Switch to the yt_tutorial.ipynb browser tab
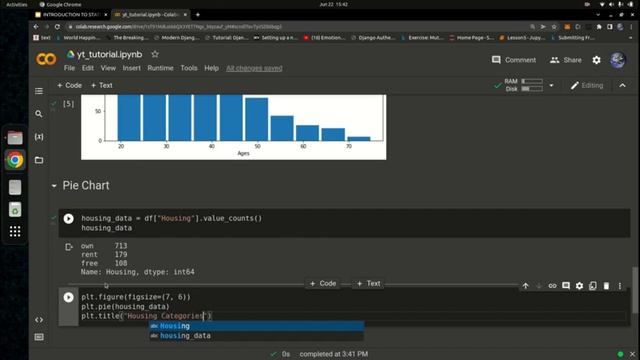The height and width of the screenshot is (360, 640). [150, 15]
